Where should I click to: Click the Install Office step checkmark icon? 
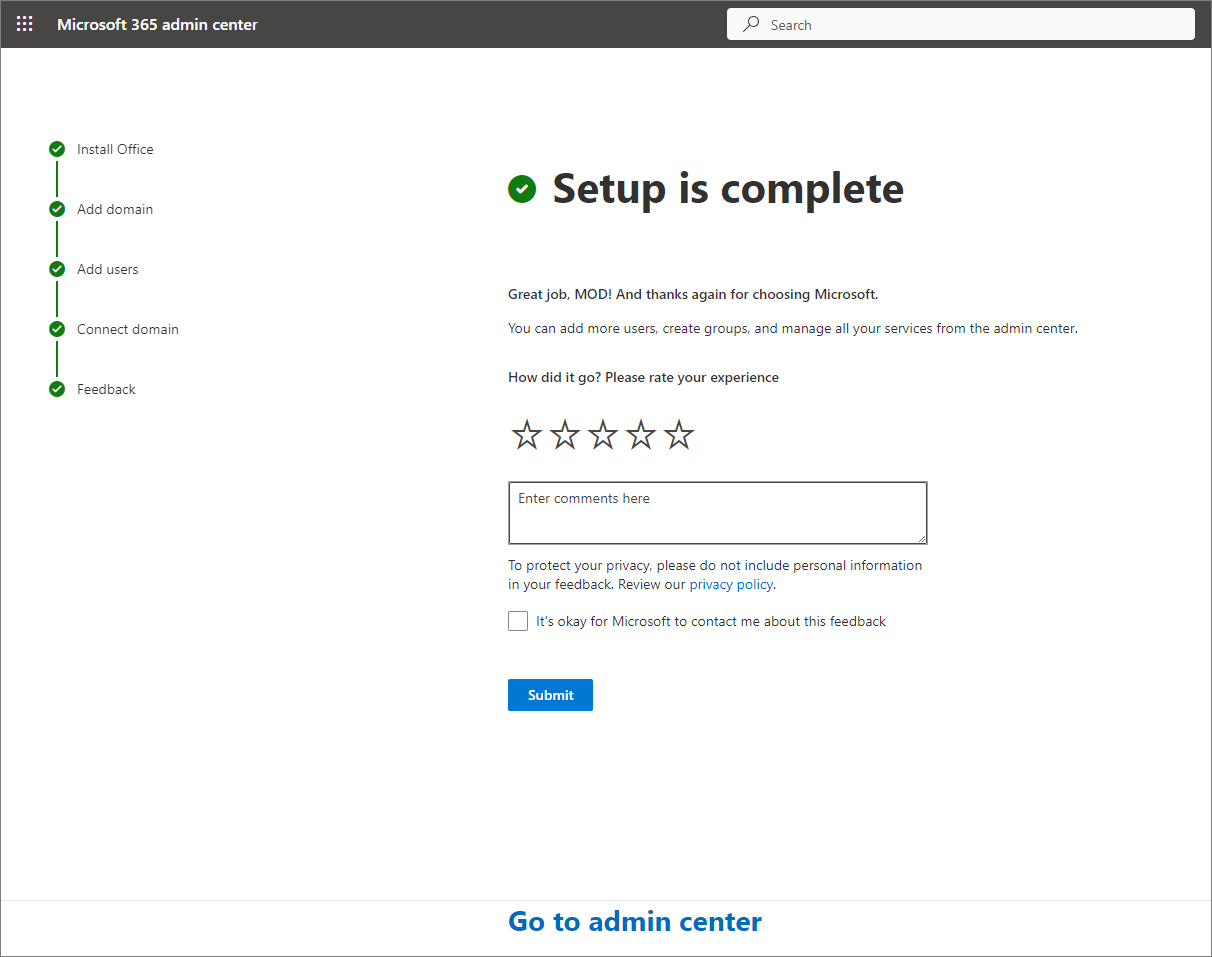pyautogui.click(x=57, y=149)
